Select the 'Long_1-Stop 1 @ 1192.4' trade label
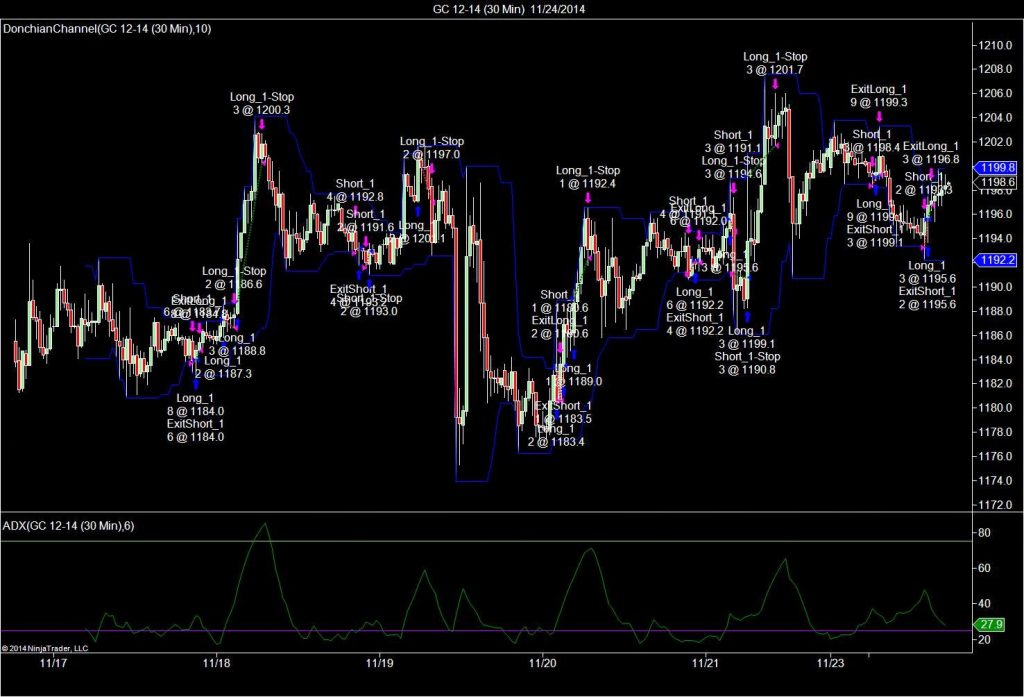 [588, 177]
